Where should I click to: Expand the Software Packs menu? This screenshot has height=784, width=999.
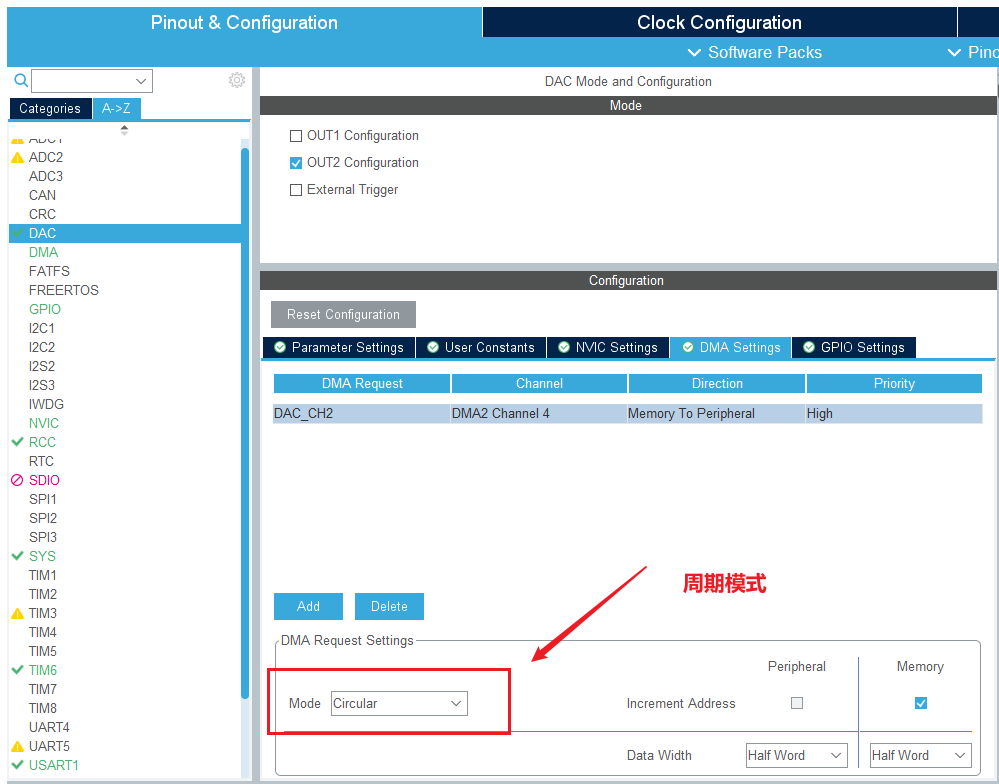click(755, 52)
